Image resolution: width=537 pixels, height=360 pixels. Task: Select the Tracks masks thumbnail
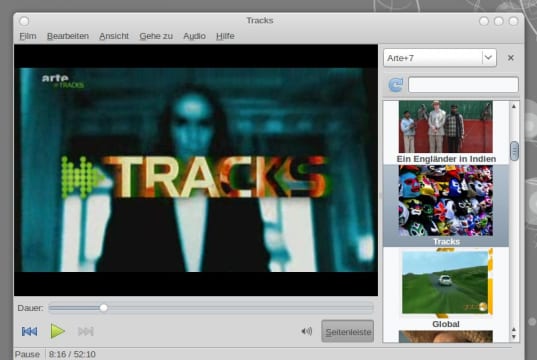446,201
